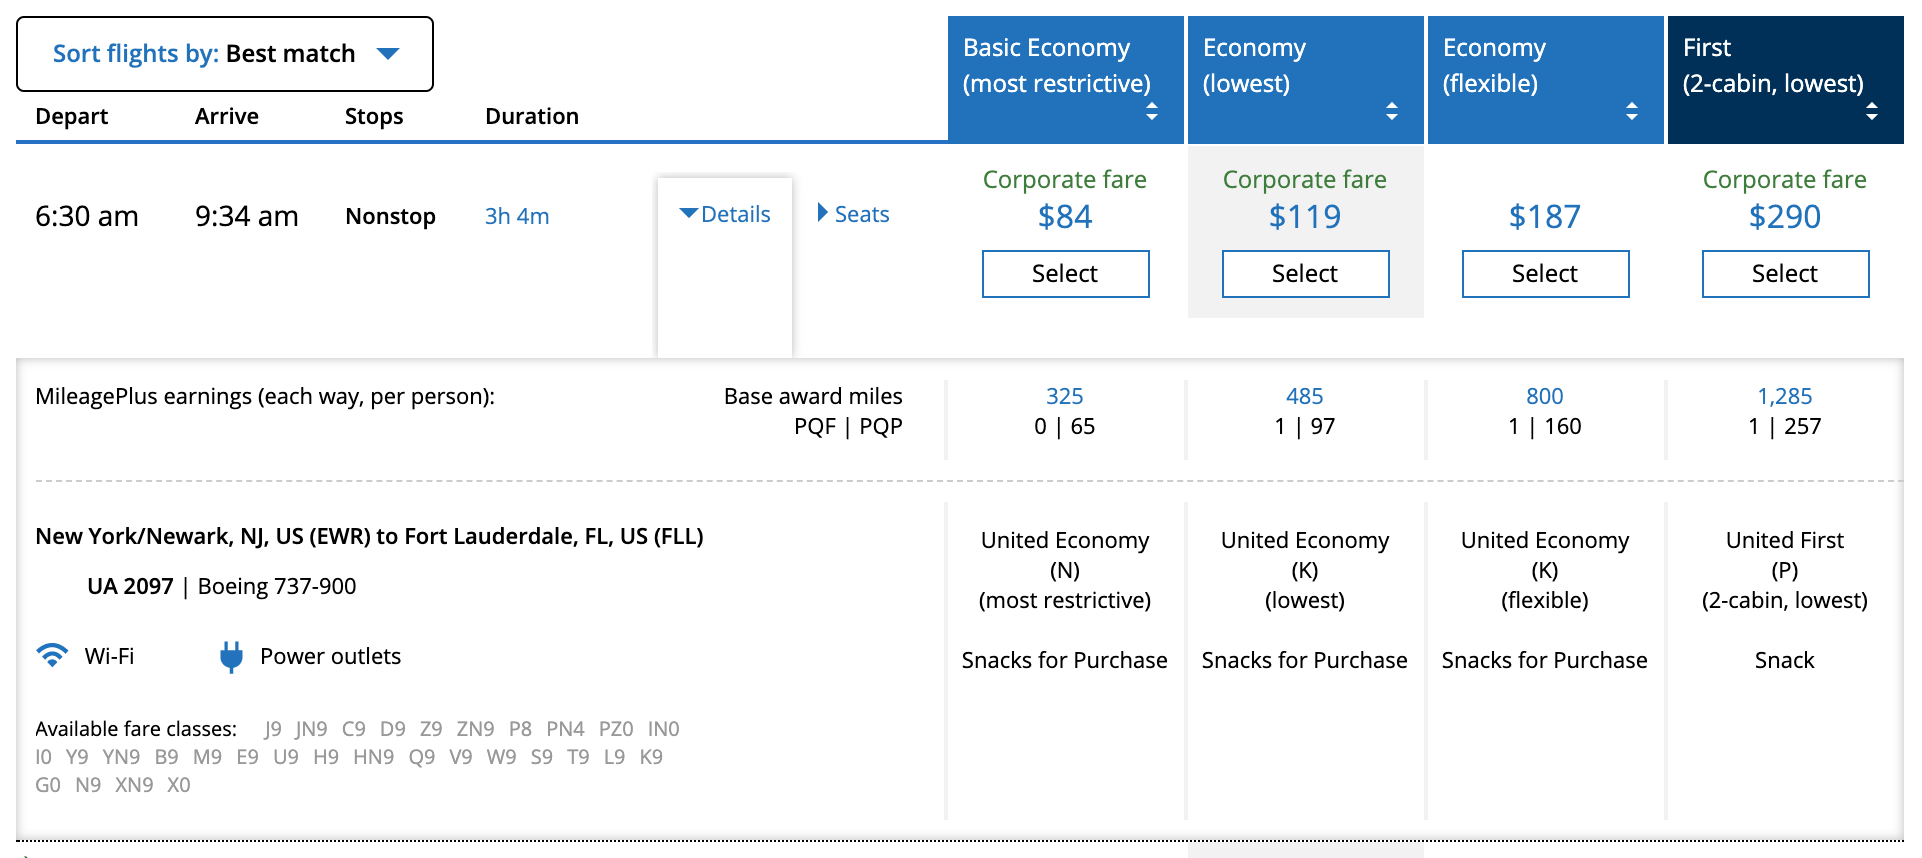Image resolution: width=1922 pixels, height=858 pixels.
Task: Click the 1,285 First award miles value
Action: (1784, 396)
